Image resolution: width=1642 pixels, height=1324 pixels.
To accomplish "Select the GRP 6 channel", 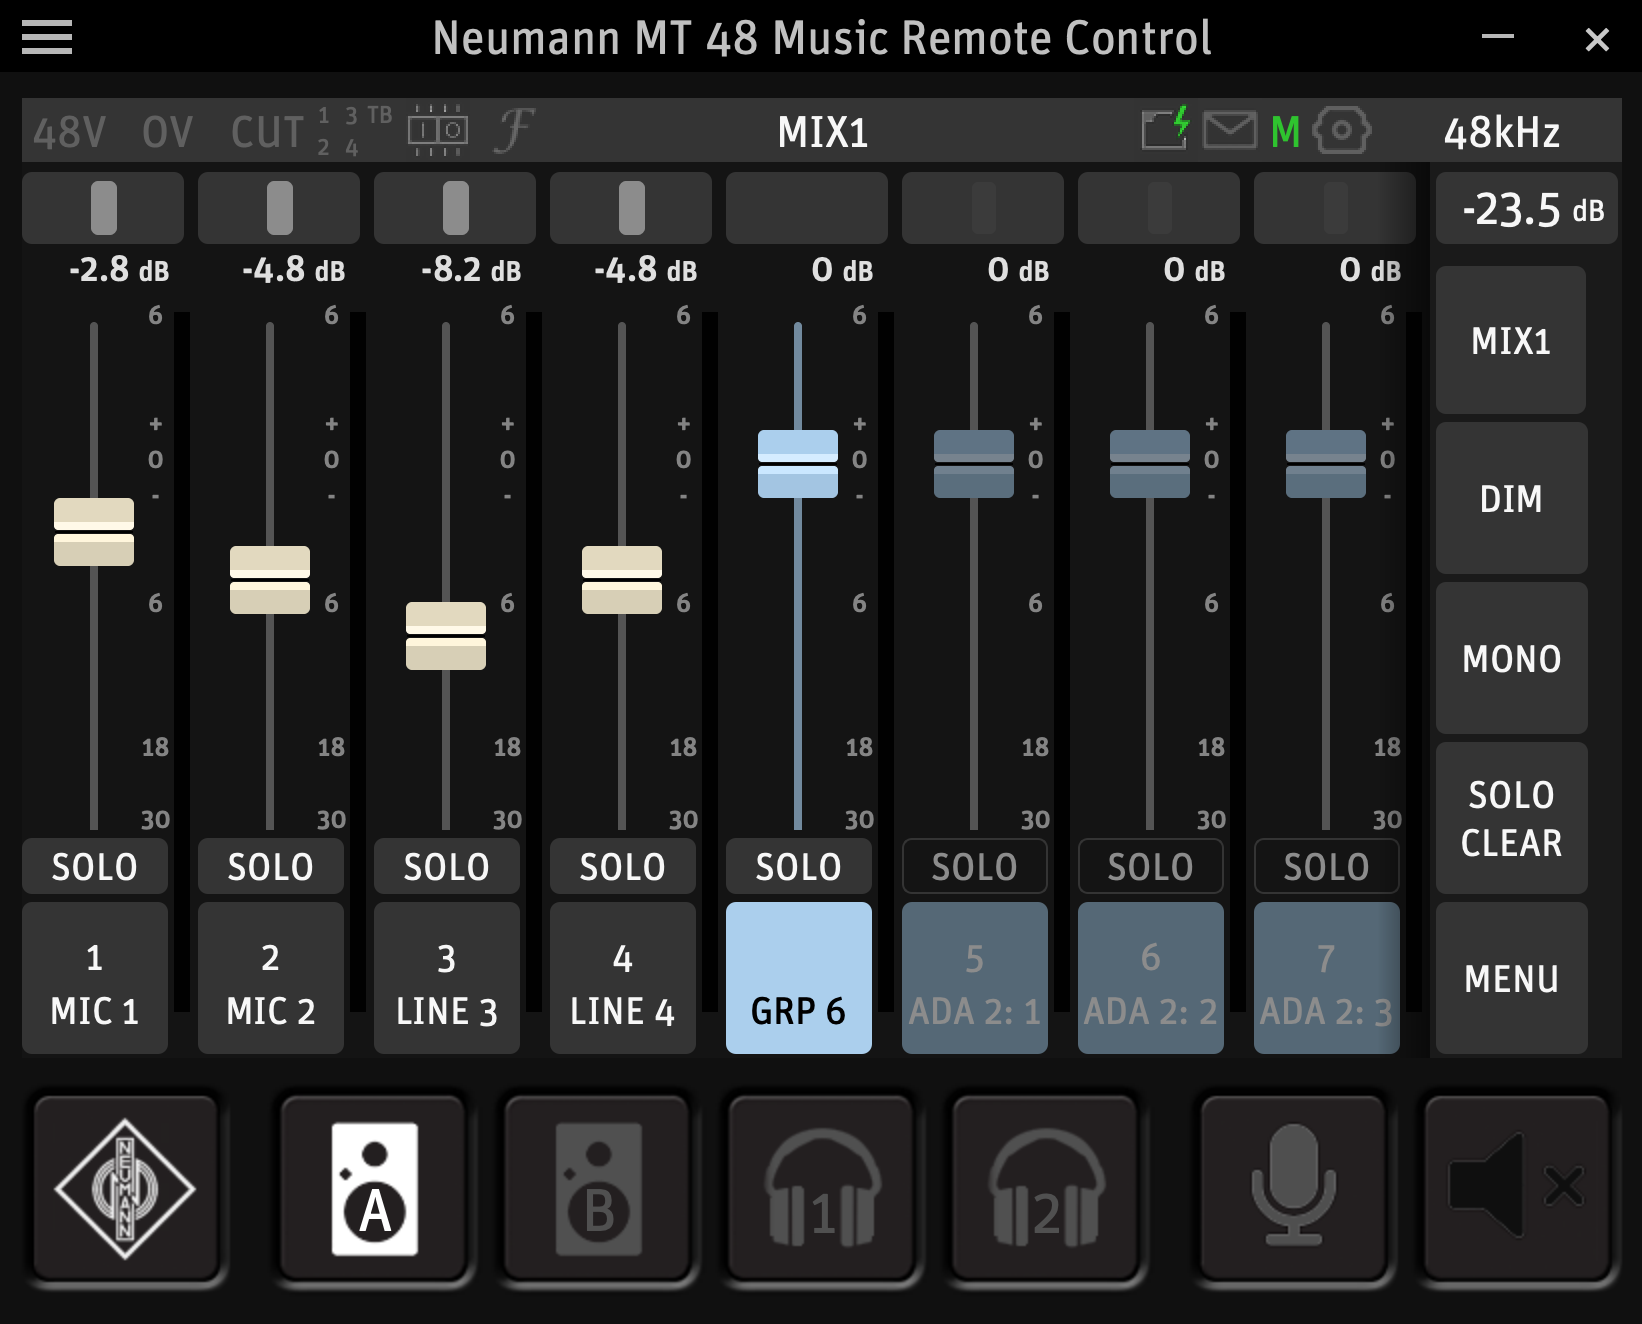I will coord(798,978).
